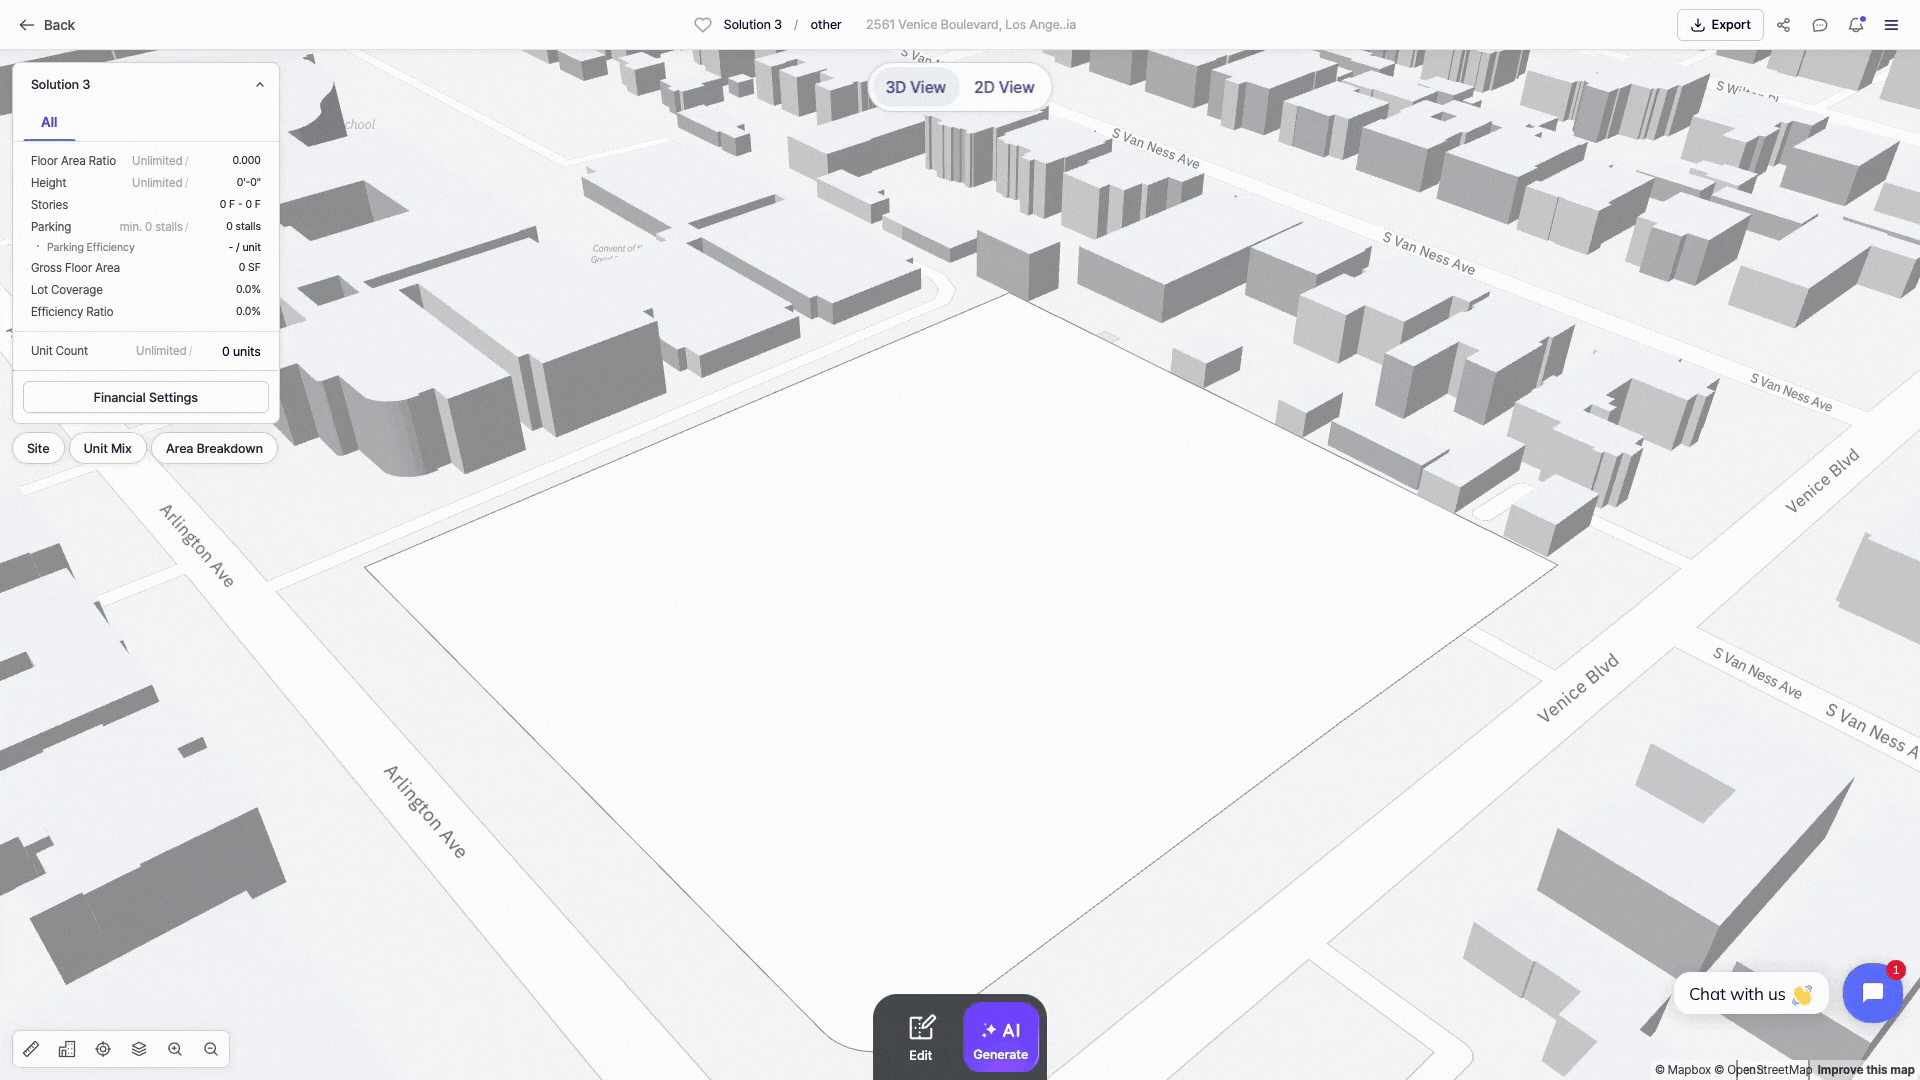Zoom out with the magnifier minus icon
This screenshot has height=1080, width=1920.
(211, 1049)
